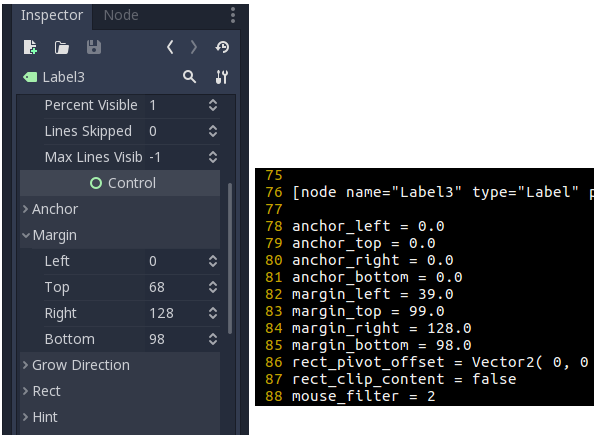Image resolution: width=594 pixels, height=435 pixels.
Task: Expand the Hint section
Action: click(x=120, y=417)
